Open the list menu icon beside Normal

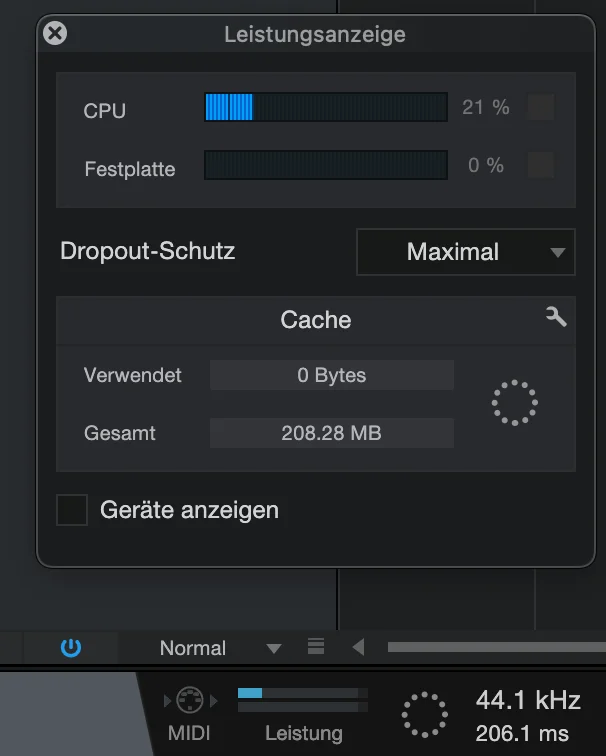coord(316,647)
